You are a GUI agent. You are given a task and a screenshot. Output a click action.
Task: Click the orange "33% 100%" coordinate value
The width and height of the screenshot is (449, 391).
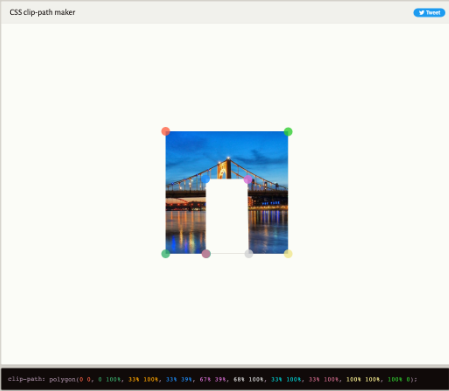tap(143, 379)
